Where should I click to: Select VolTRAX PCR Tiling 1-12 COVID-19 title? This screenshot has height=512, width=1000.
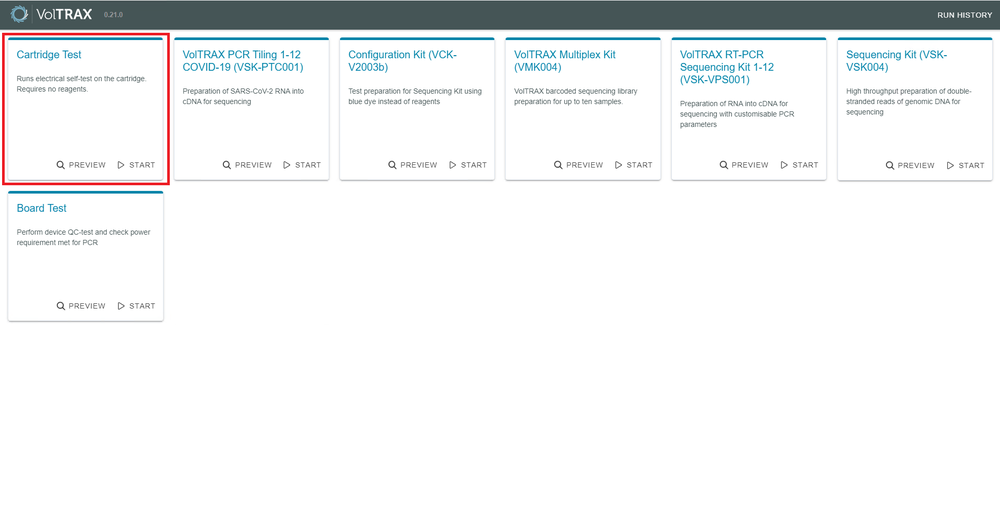pos(243,61)
